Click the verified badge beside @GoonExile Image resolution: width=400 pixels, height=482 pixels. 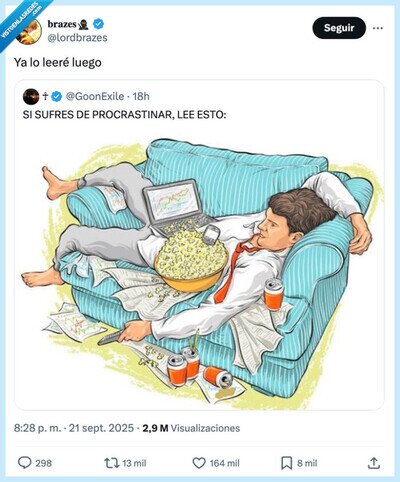point(57,97)
